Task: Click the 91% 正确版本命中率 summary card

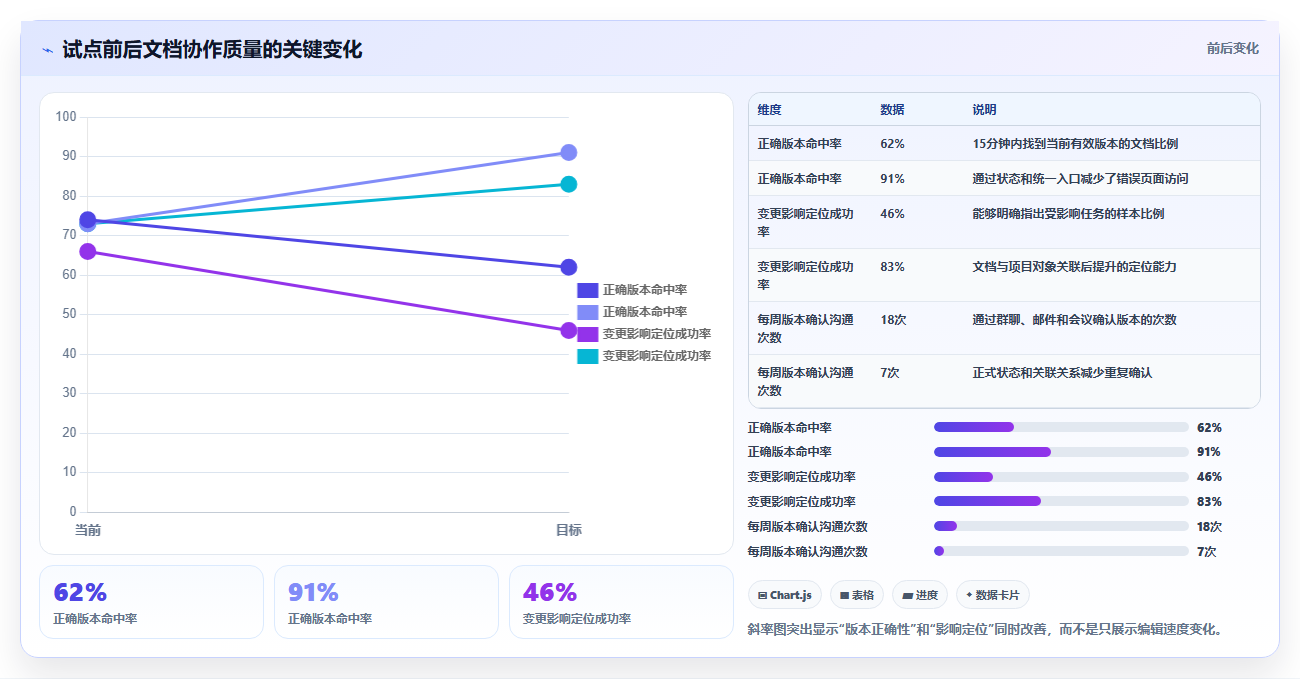Action: (x=386, y=602)
